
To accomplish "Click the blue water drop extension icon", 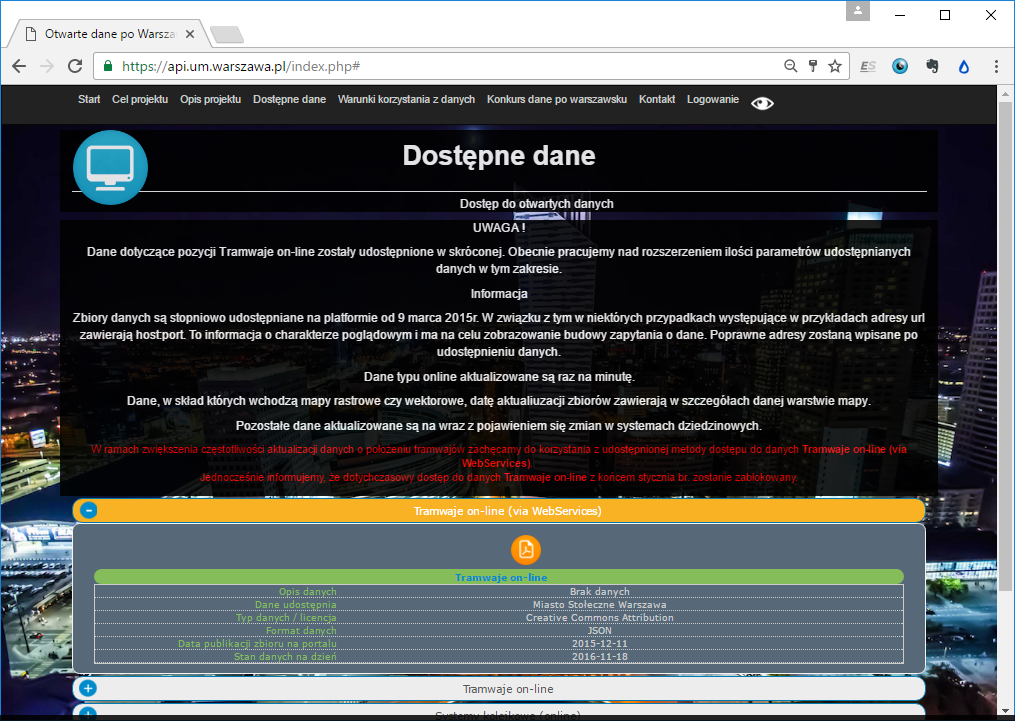I will (x=964, y=66).
